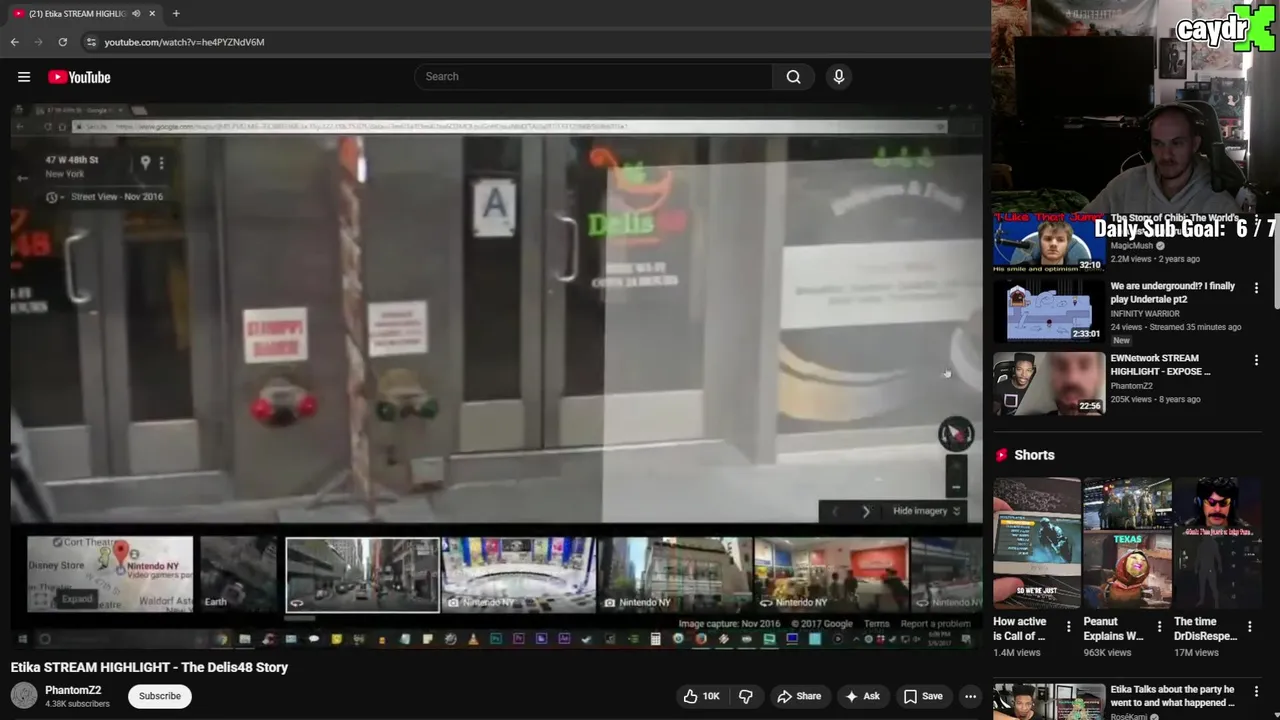The image size is (1280, 720).
Task: Open more actions menu under video
Action: tap(970, 696)
